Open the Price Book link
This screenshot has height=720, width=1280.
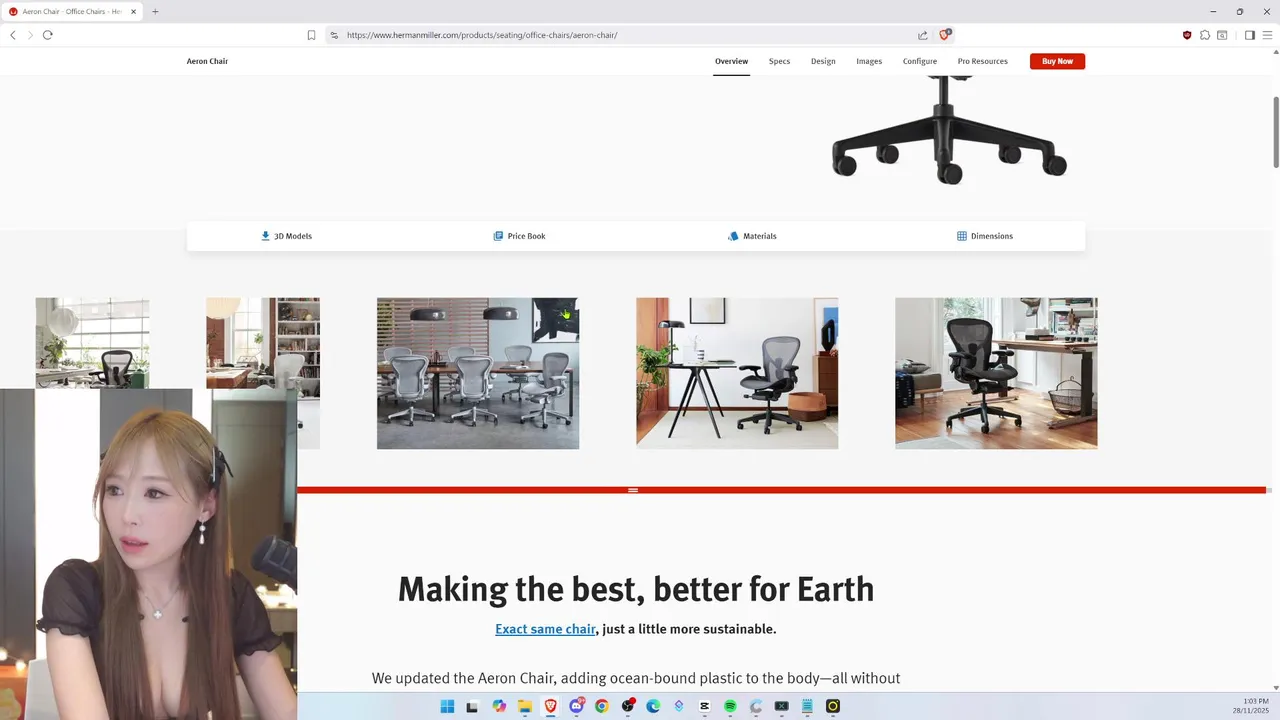[519, 236]
